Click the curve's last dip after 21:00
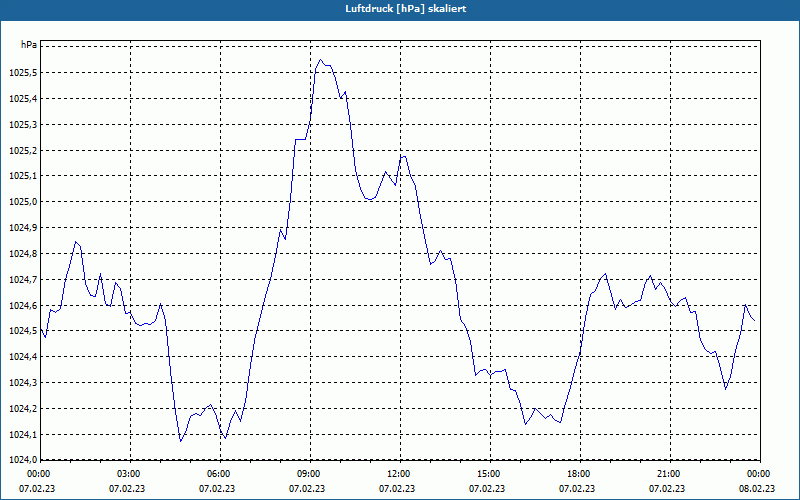 tap(726, 389)
